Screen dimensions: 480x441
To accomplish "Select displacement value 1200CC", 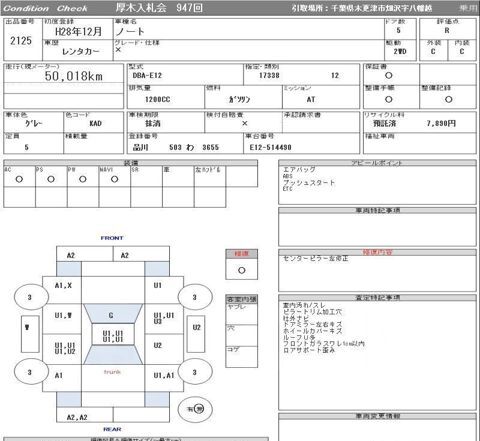I will pyautogui.click(x=158, y=100).
